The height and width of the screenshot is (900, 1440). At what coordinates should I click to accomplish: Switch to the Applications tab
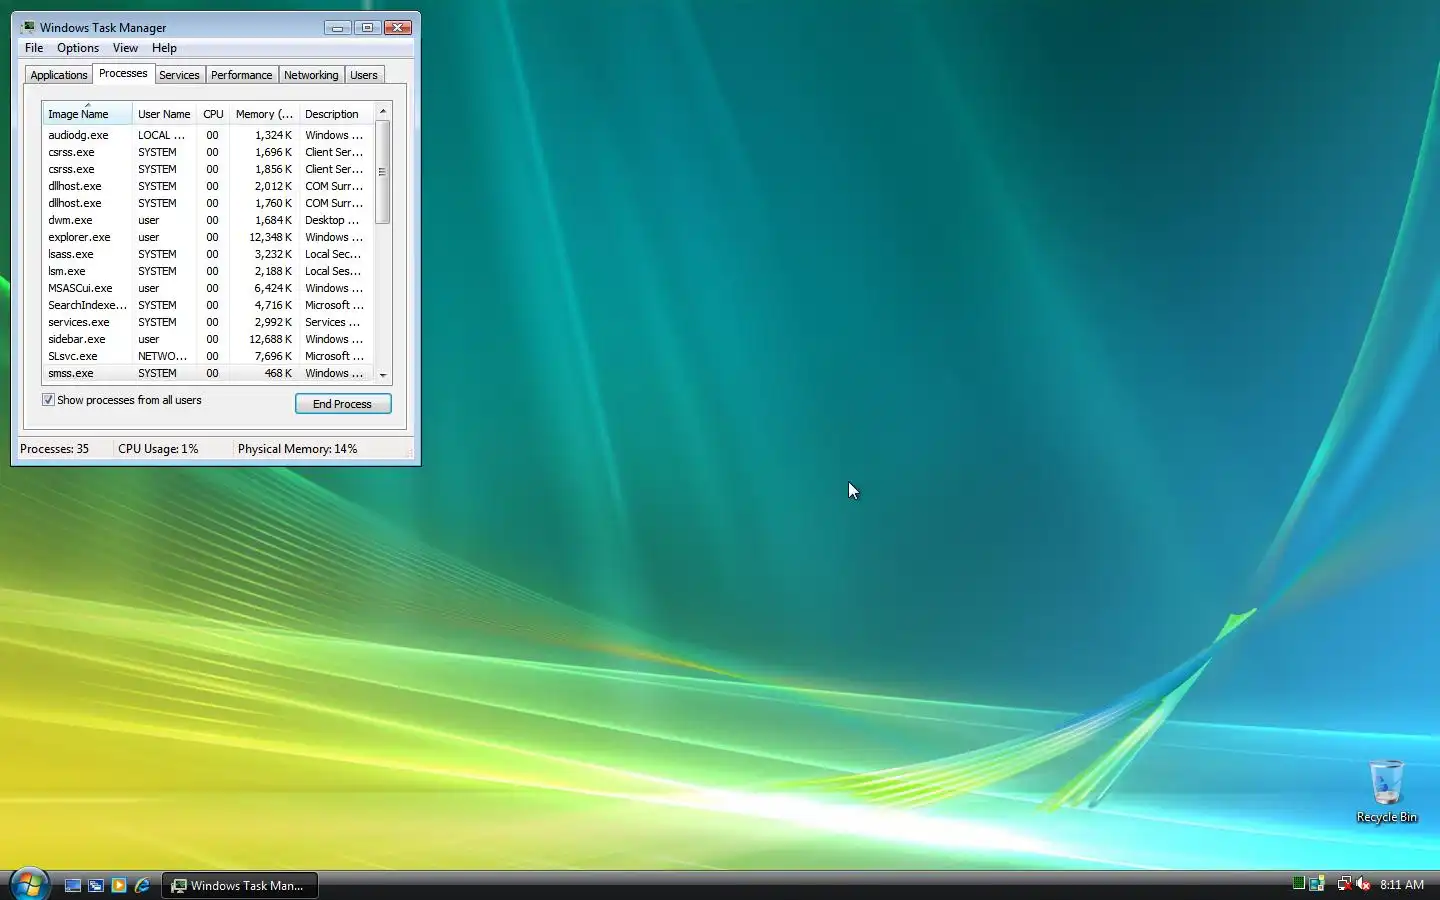coord(59,75)
